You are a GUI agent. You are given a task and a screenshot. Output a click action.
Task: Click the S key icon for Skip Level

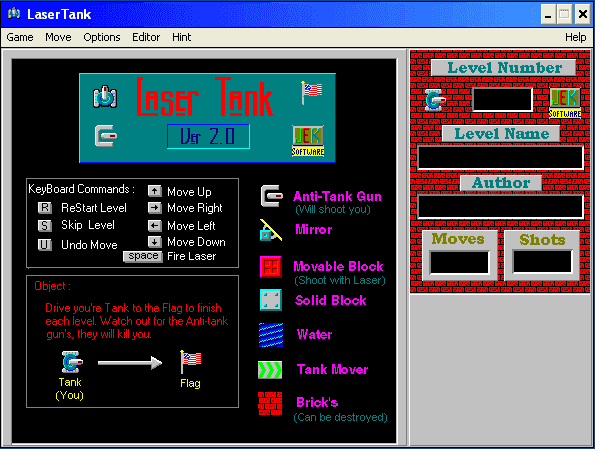45,226
